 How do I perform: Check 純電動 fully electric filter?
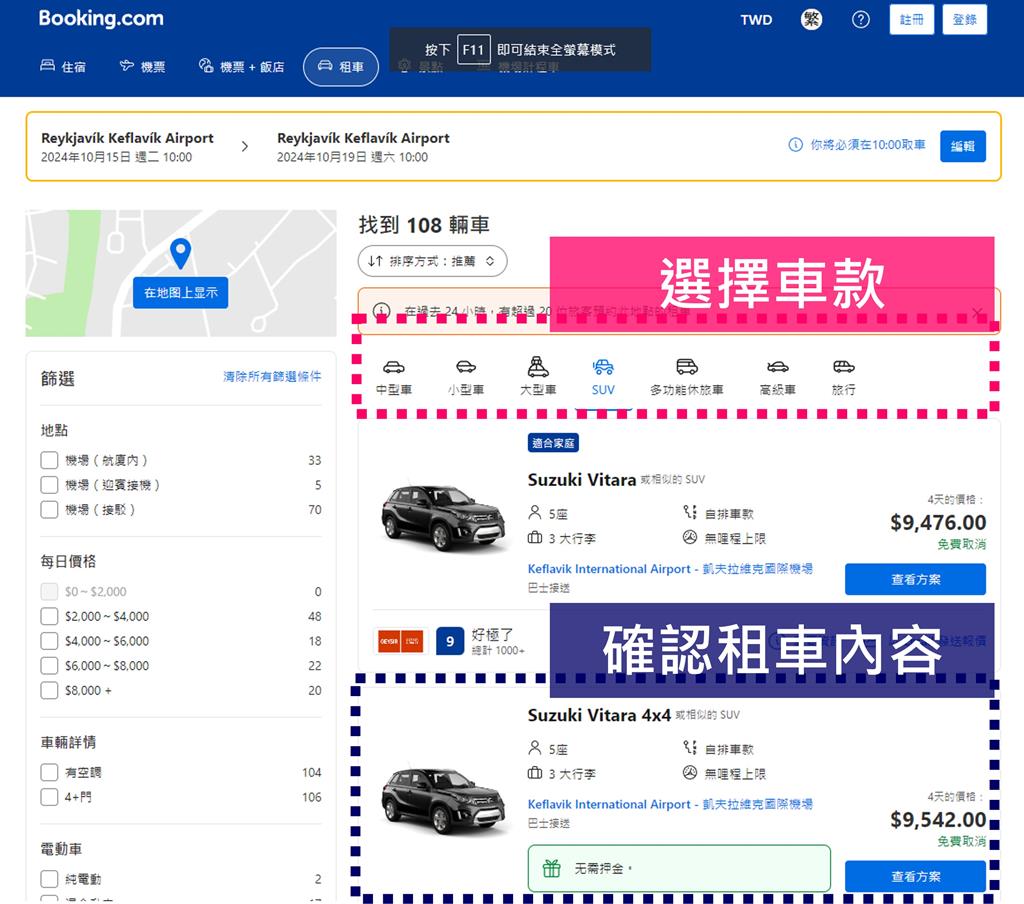coord(50,879)
